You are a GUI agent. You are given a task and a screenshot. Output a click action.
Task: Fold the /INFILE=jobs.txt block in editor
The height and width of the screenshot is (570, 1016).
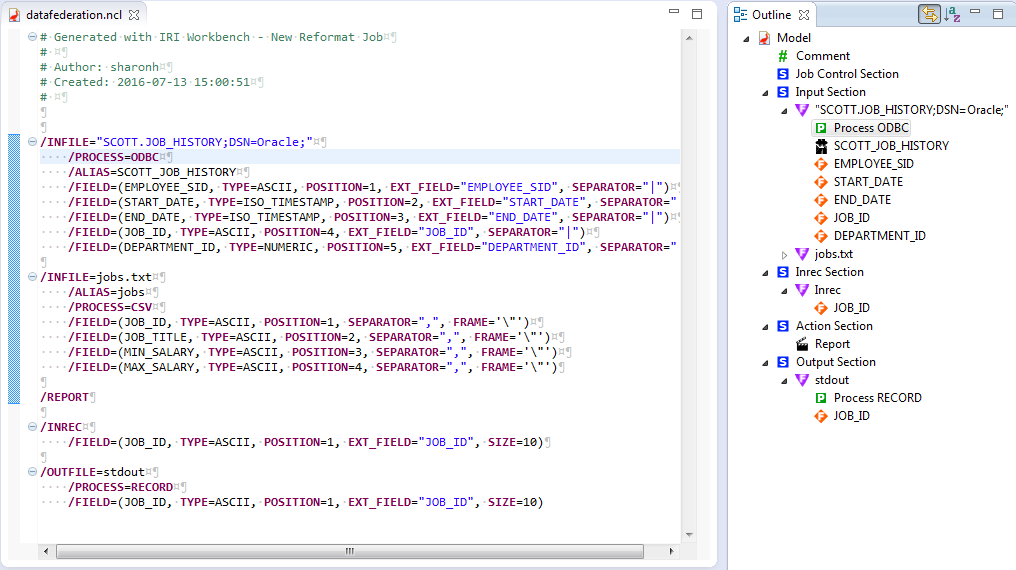point(32,277)
